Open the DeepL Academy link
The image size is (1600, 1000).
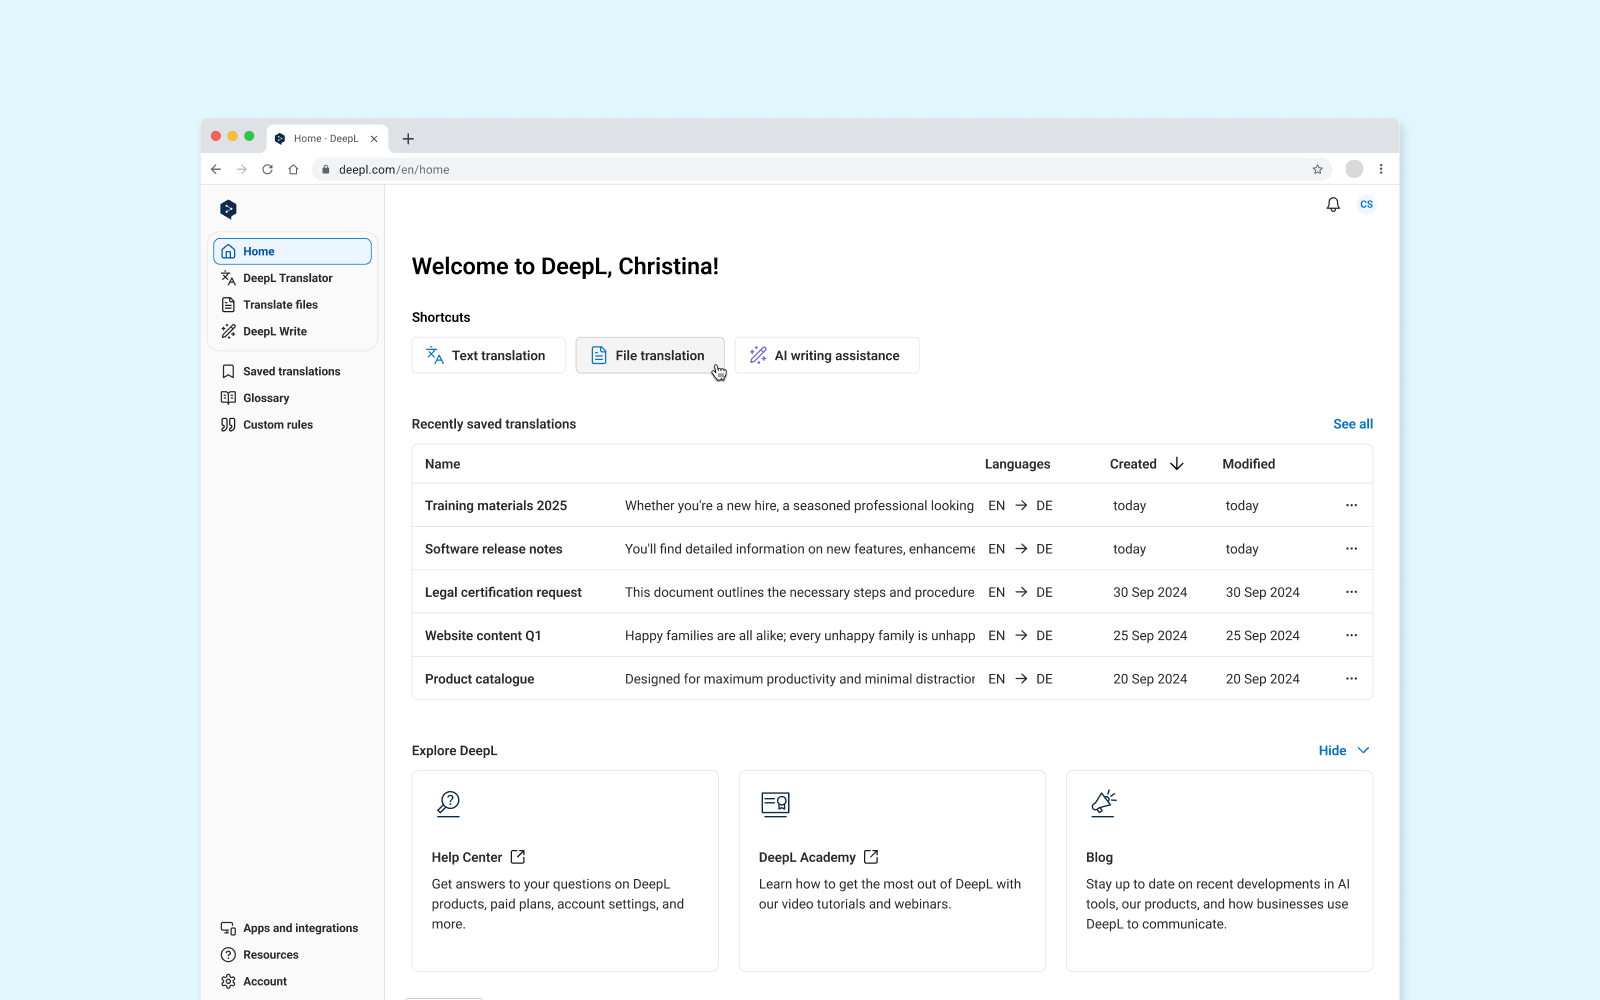click(x=818, y=857)
